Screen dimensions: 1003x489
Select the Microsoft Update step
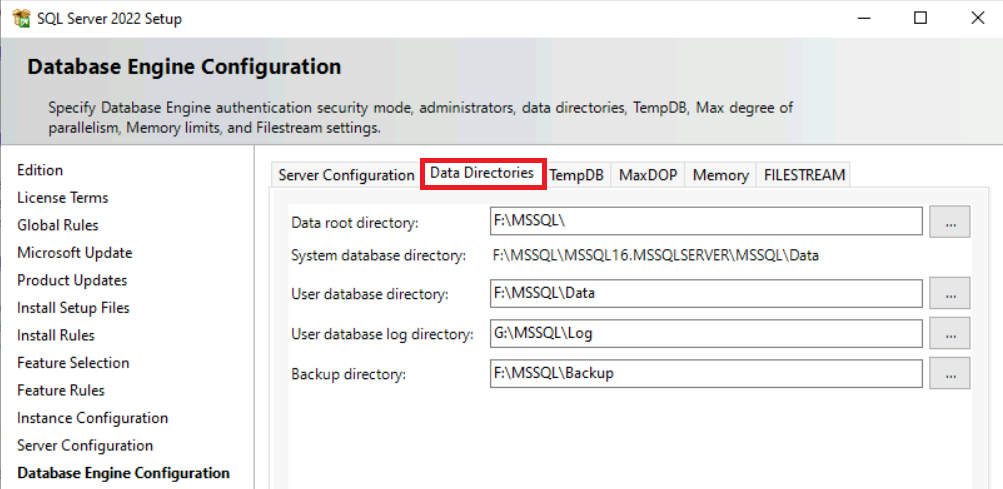point(75,253)
